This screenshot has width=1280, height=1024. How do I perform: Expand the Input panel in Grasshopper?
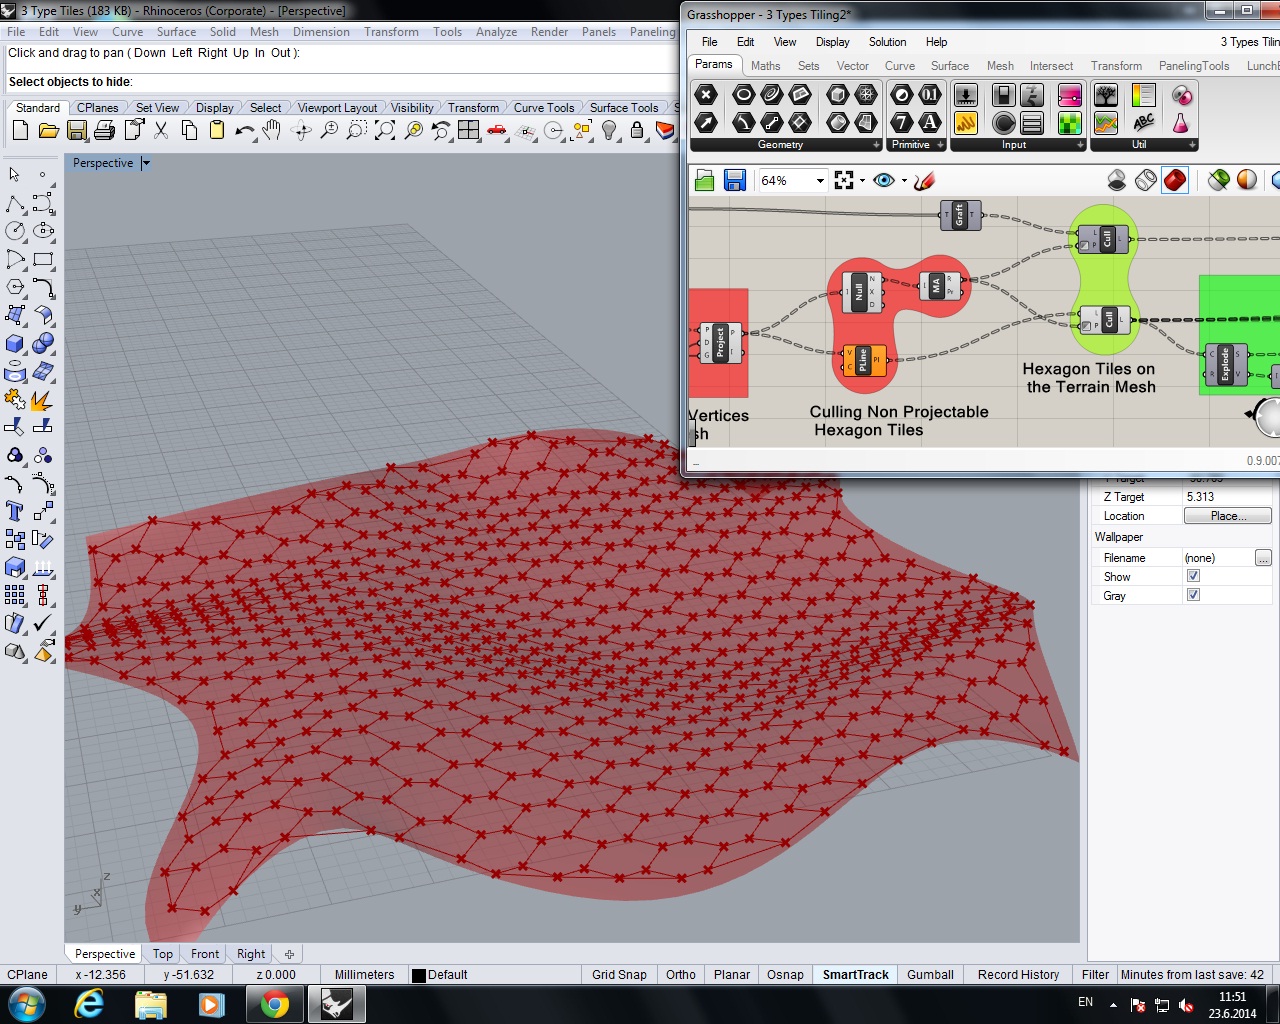(1080, 145)
